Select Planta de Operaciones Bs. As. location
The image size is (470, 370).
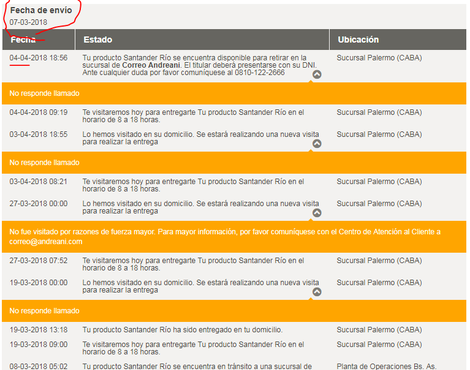pyautogui.click(x=387, y=366)
